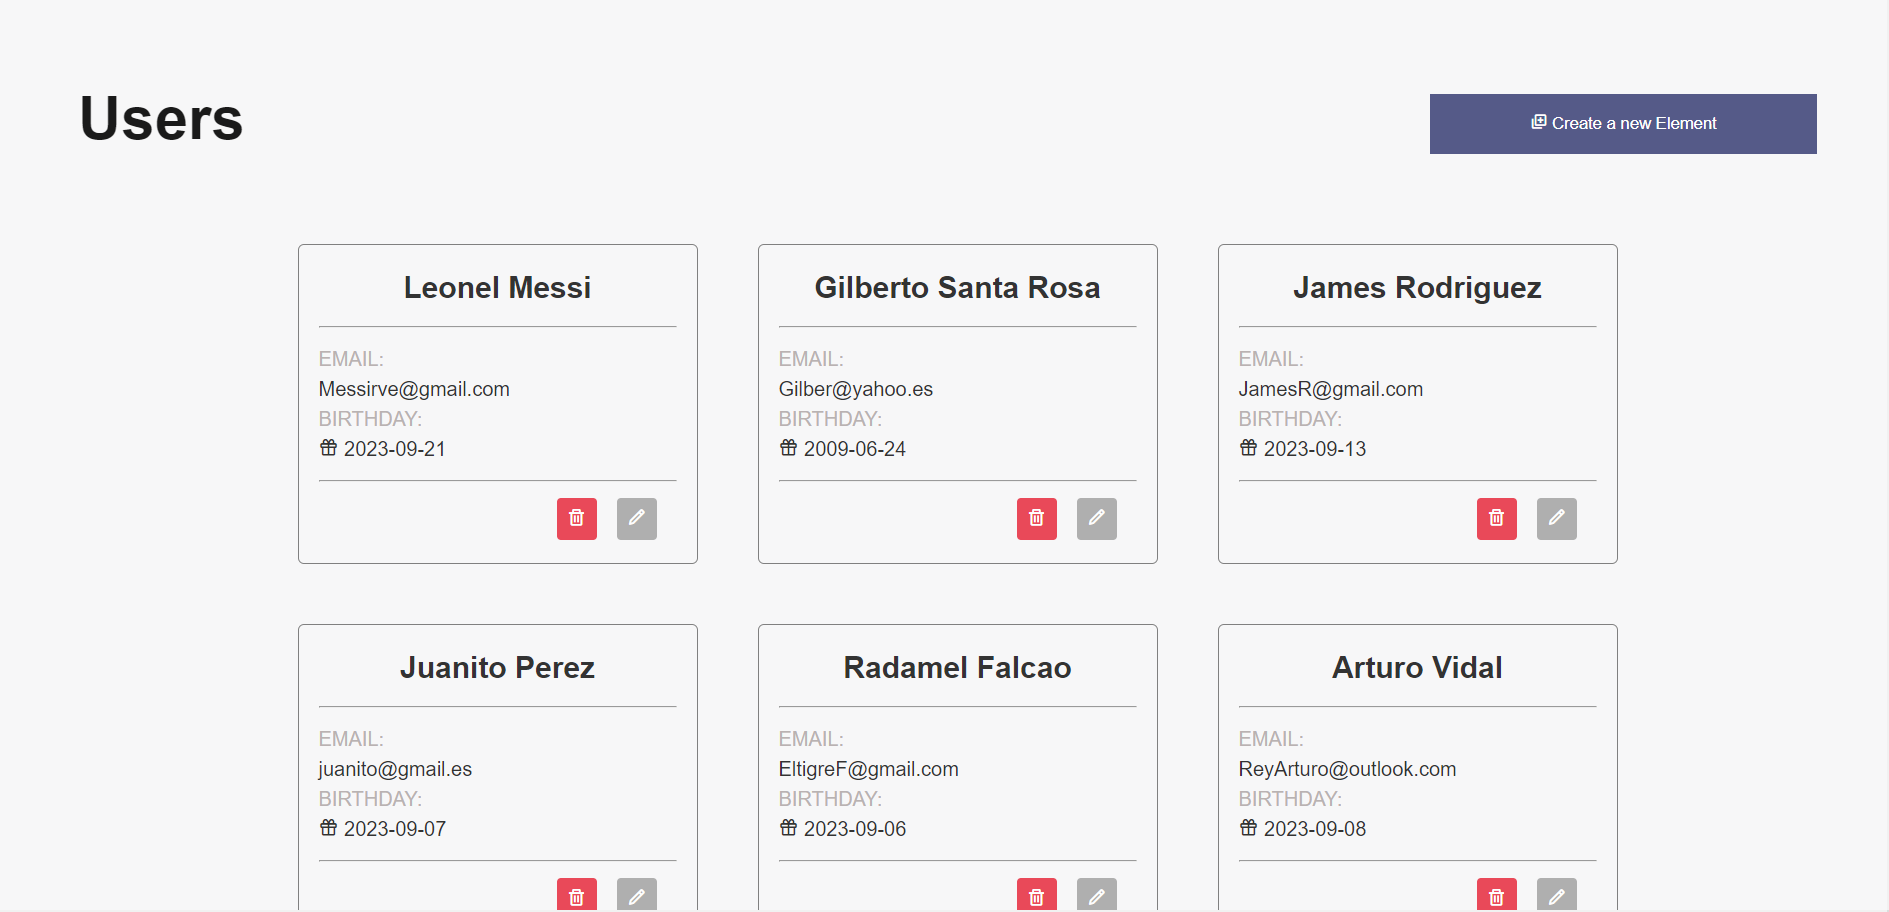Click trash icon for James Rodriguez
Viewport: 1889px width, 912px height.
pyautogui.click(x=1496, y=518)
